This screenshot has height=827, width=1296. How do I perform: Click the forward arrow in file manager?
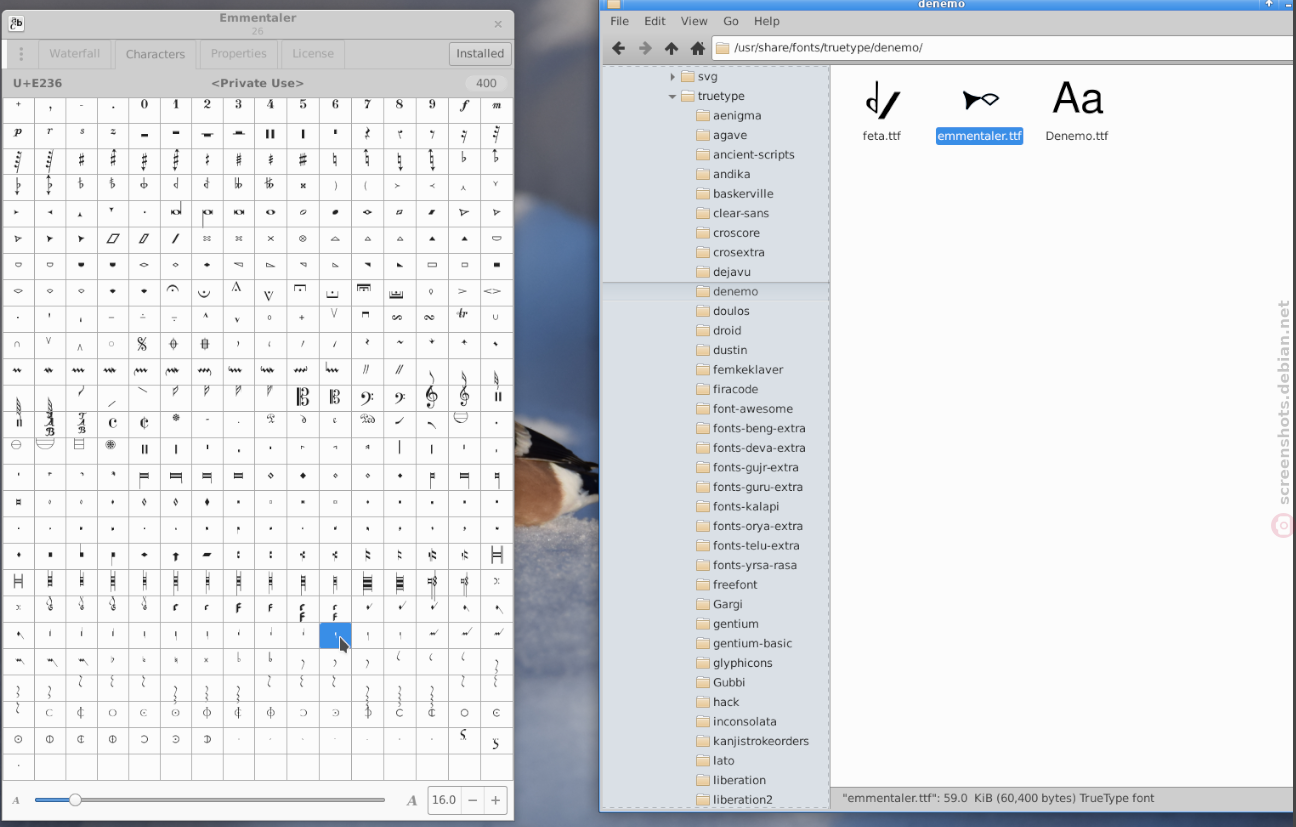coord(645,48)
